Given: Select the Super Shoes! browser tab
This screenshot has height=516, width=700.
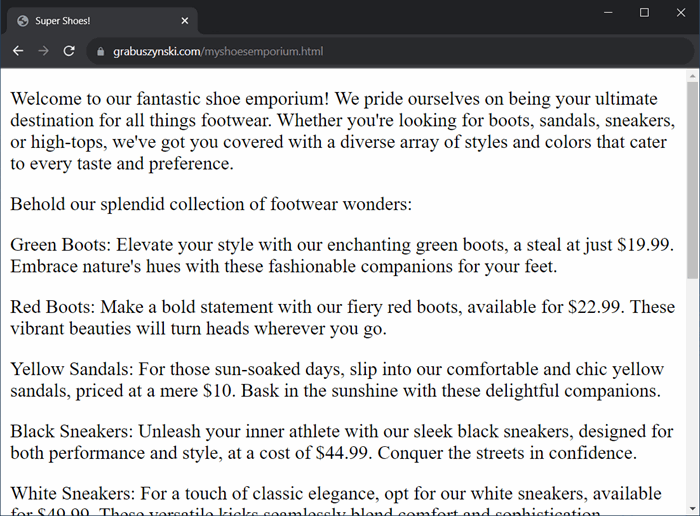Looking at the screenshot, I should tap(102, 21).
